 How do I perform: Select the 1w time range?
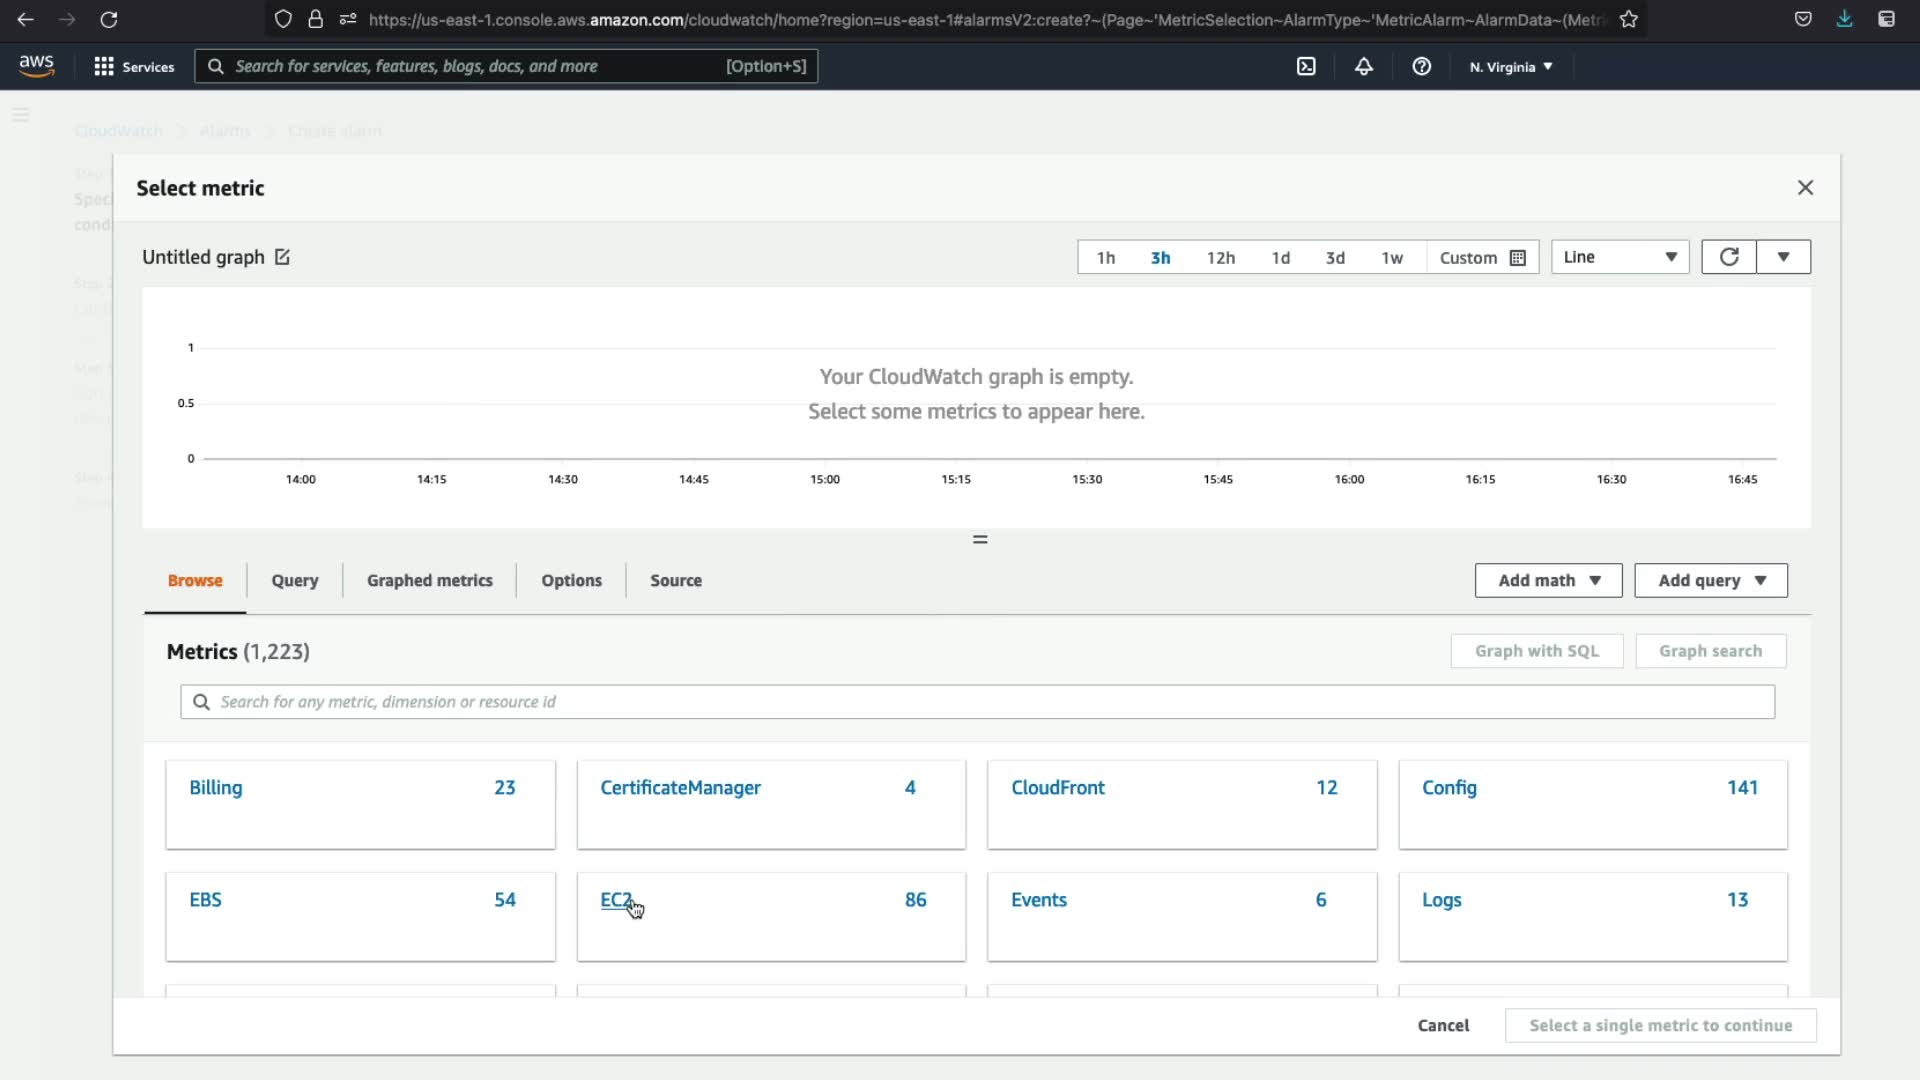coord(1391,257)
